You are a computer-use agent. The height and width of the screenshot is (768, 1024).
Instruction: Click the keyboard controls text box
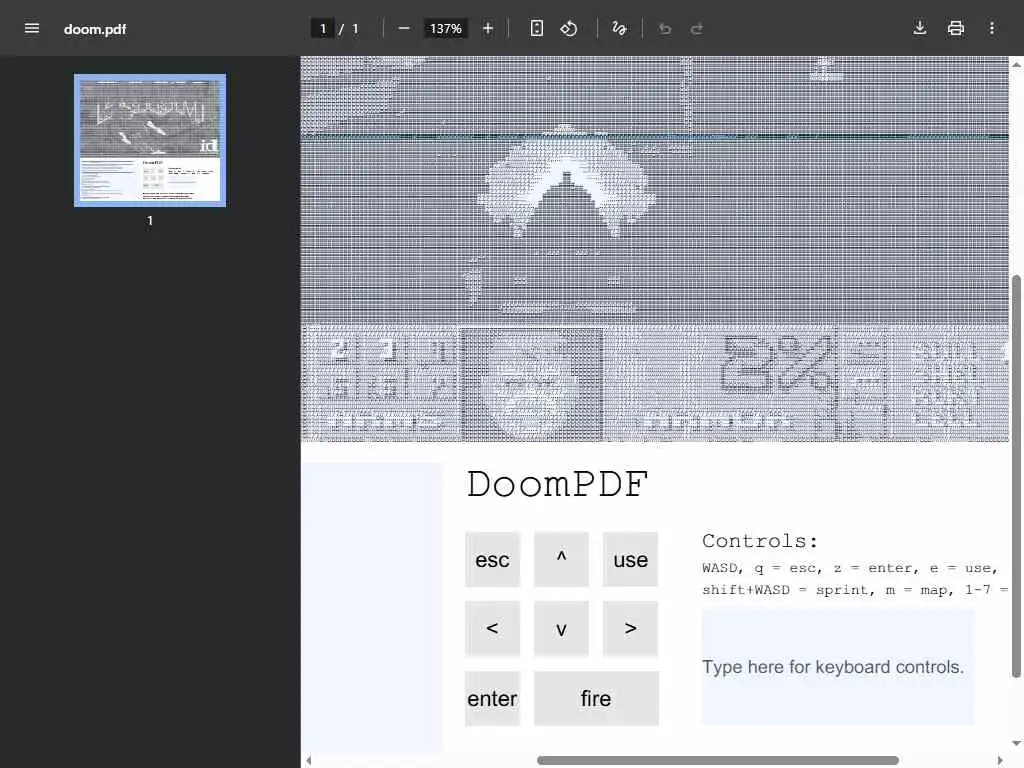tap(838, 667)
